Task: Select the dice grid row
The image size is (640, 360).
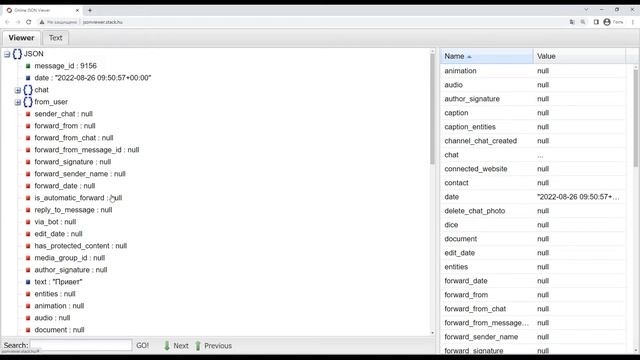Action: (533, 225)
